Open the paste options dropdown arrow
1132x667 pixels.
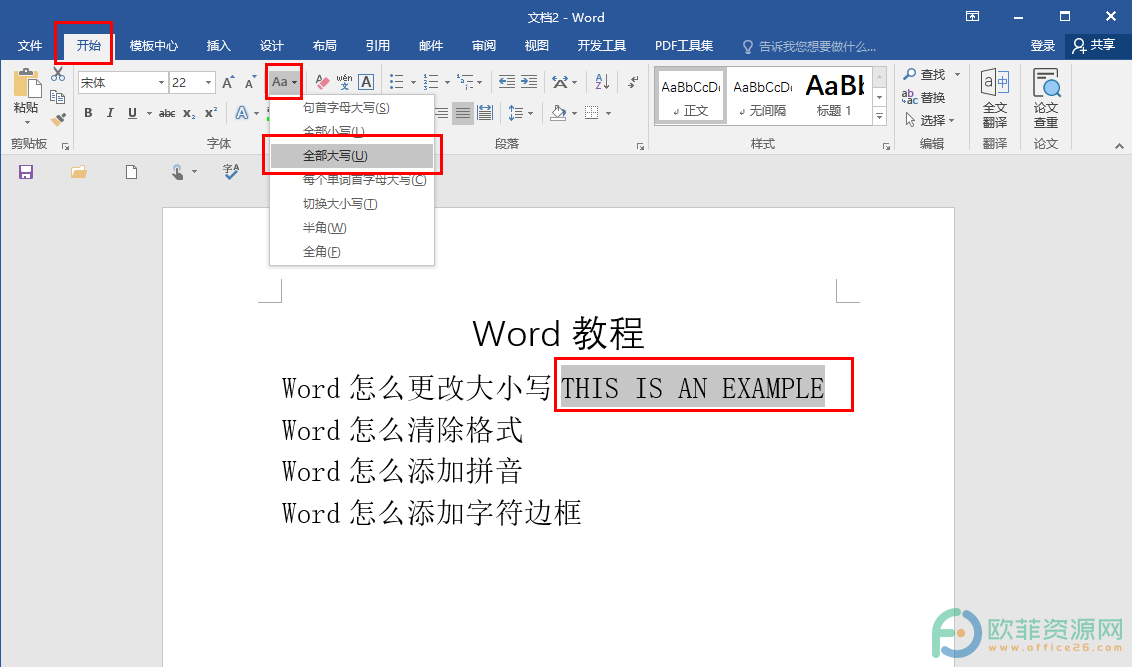tap(27, 122)
